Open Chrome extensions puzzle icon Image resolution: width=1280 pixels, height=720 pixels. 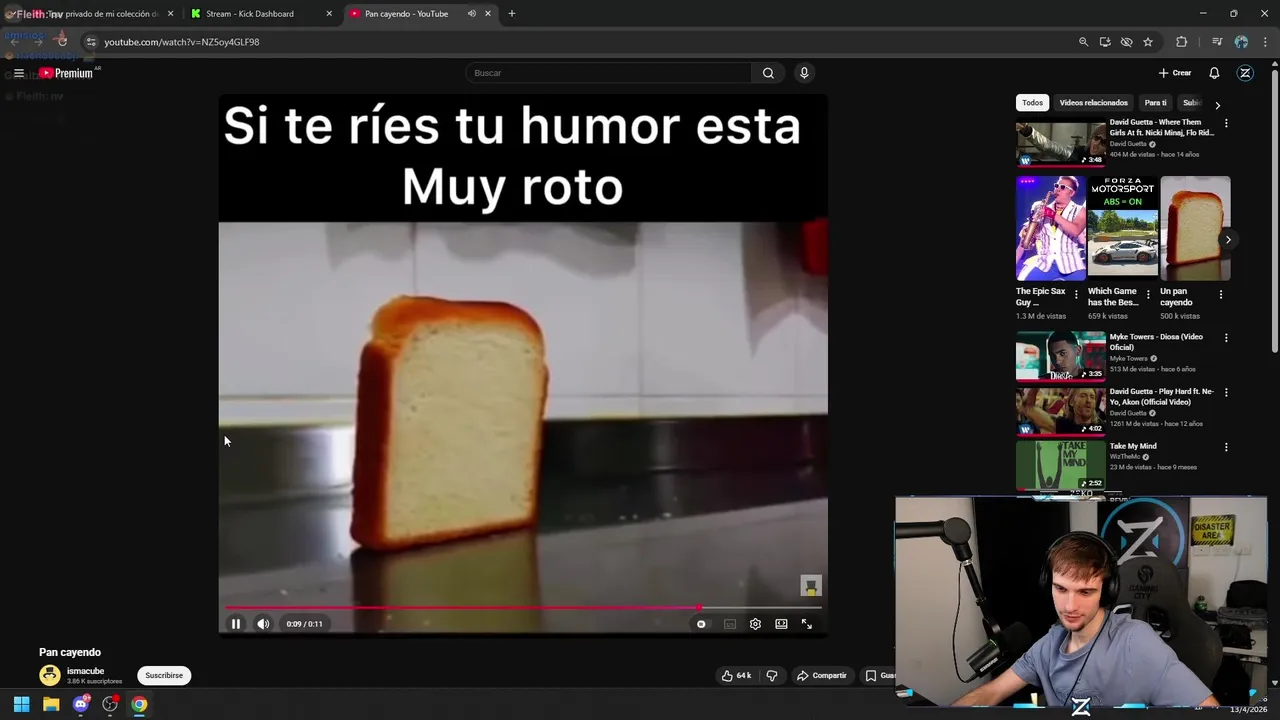pos(1181,42)
